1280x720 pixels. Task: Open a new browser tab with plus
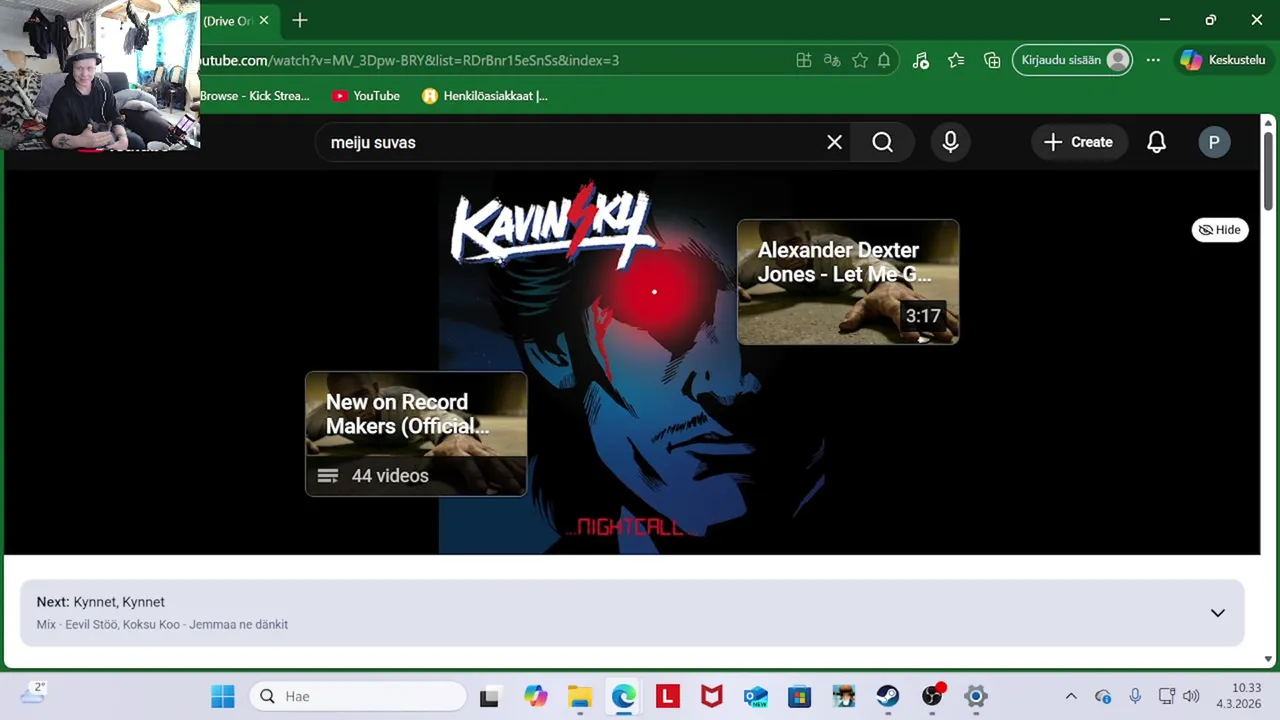click(x=299, y=20)
